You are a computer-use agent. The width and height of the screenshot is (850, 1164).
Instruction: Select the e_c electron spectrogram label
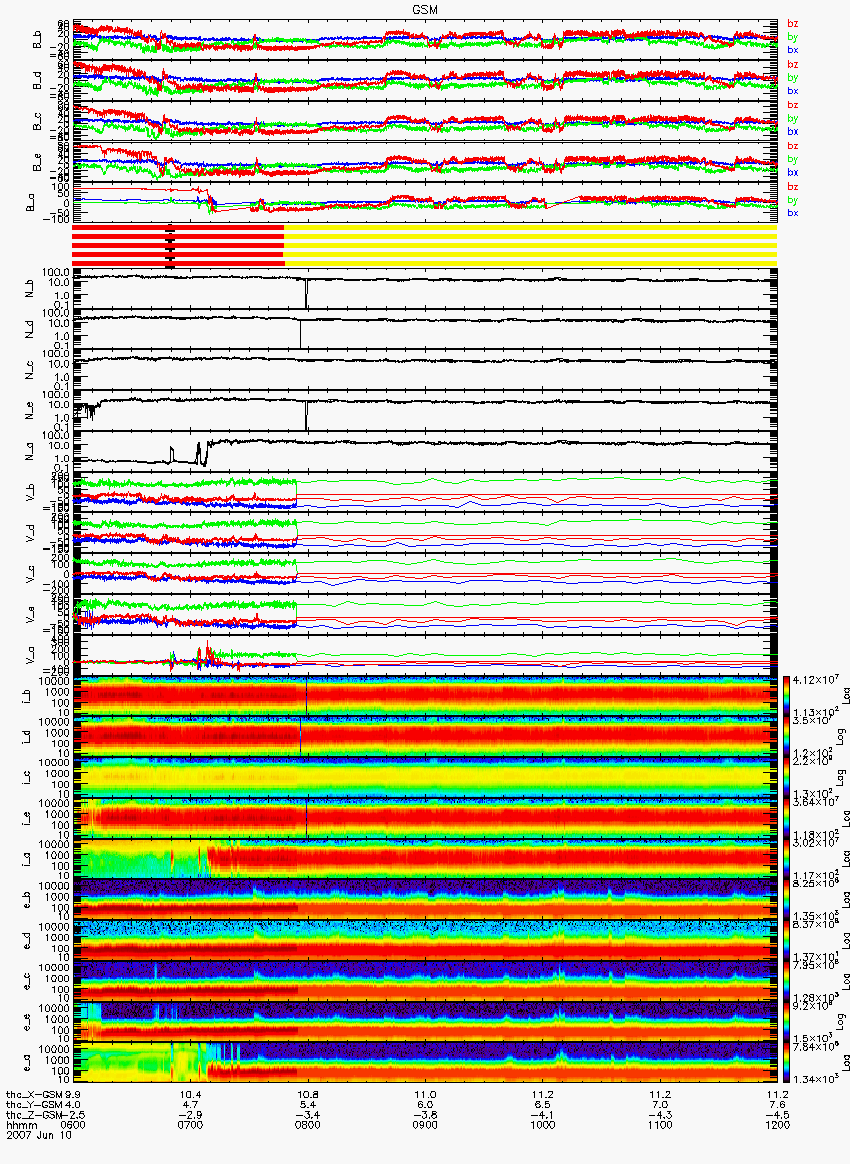tap(27, 982)
